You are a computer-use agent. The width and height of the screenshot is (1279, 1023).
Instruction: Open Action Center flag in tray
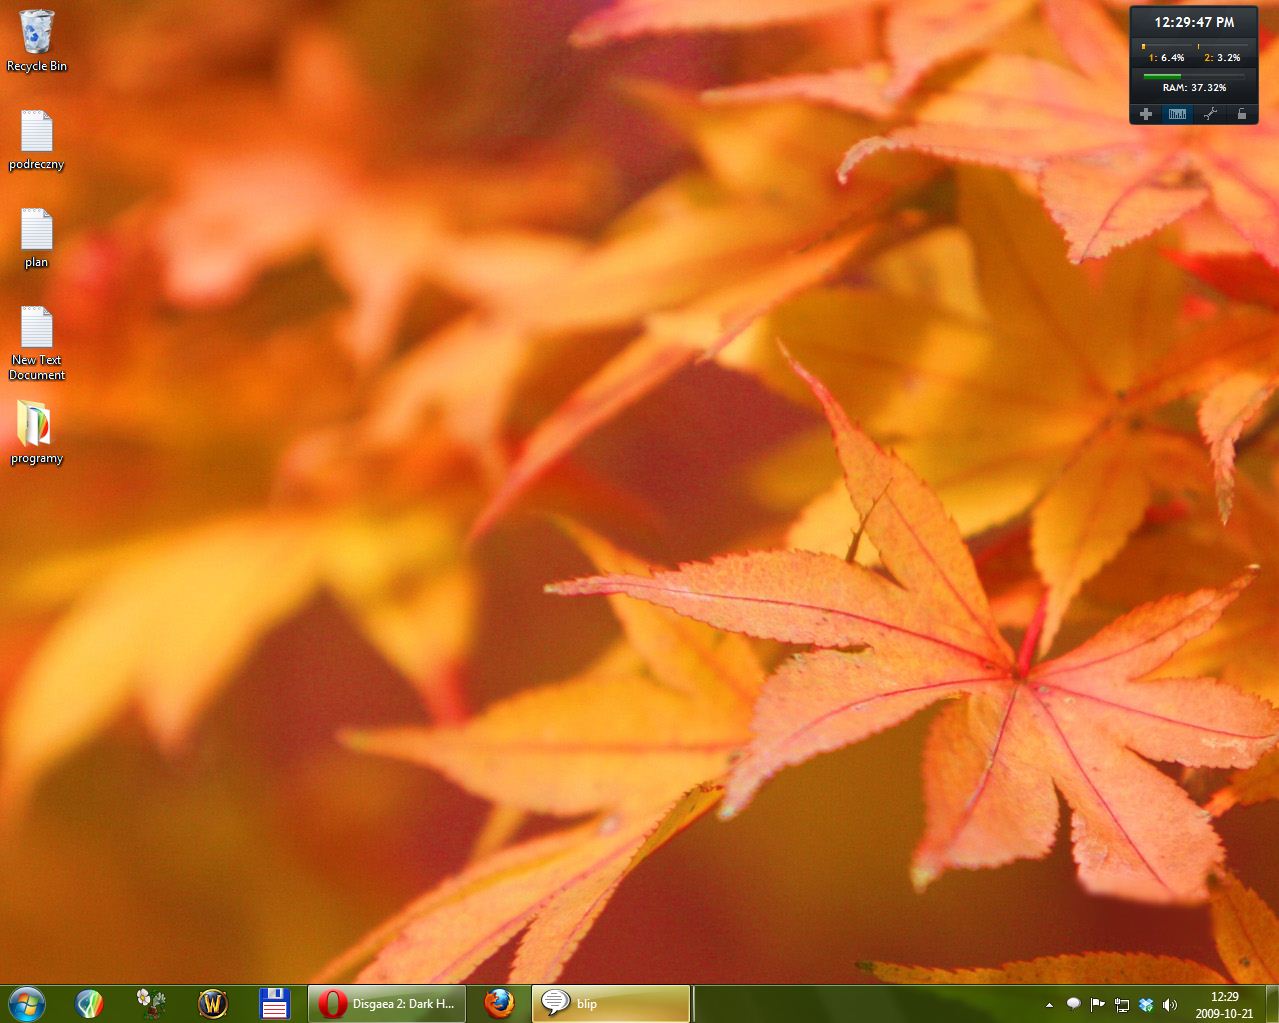click(1097, 1005)
